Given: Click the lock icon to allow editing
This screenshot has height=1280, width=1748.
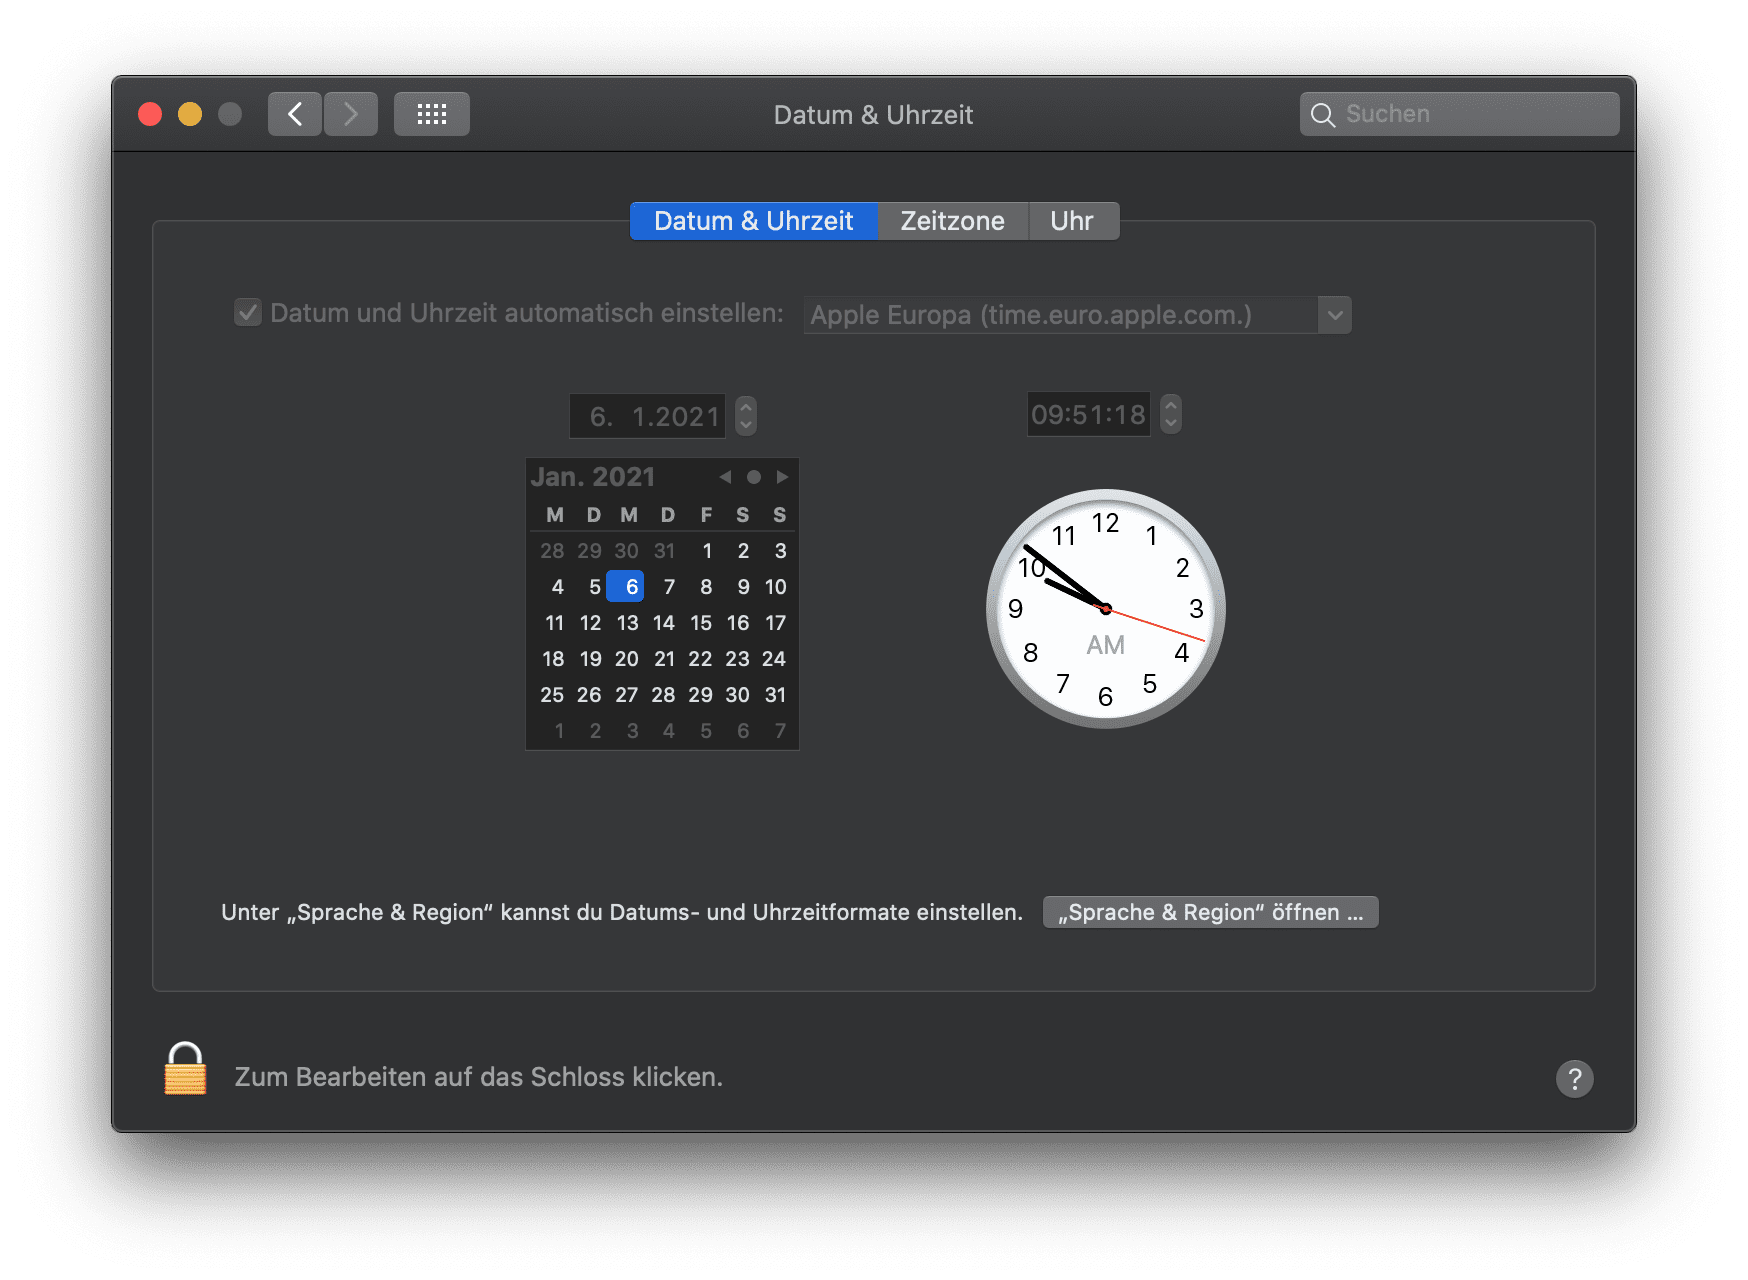Looking at the screenshot, I should click(x=185, y=1070).
